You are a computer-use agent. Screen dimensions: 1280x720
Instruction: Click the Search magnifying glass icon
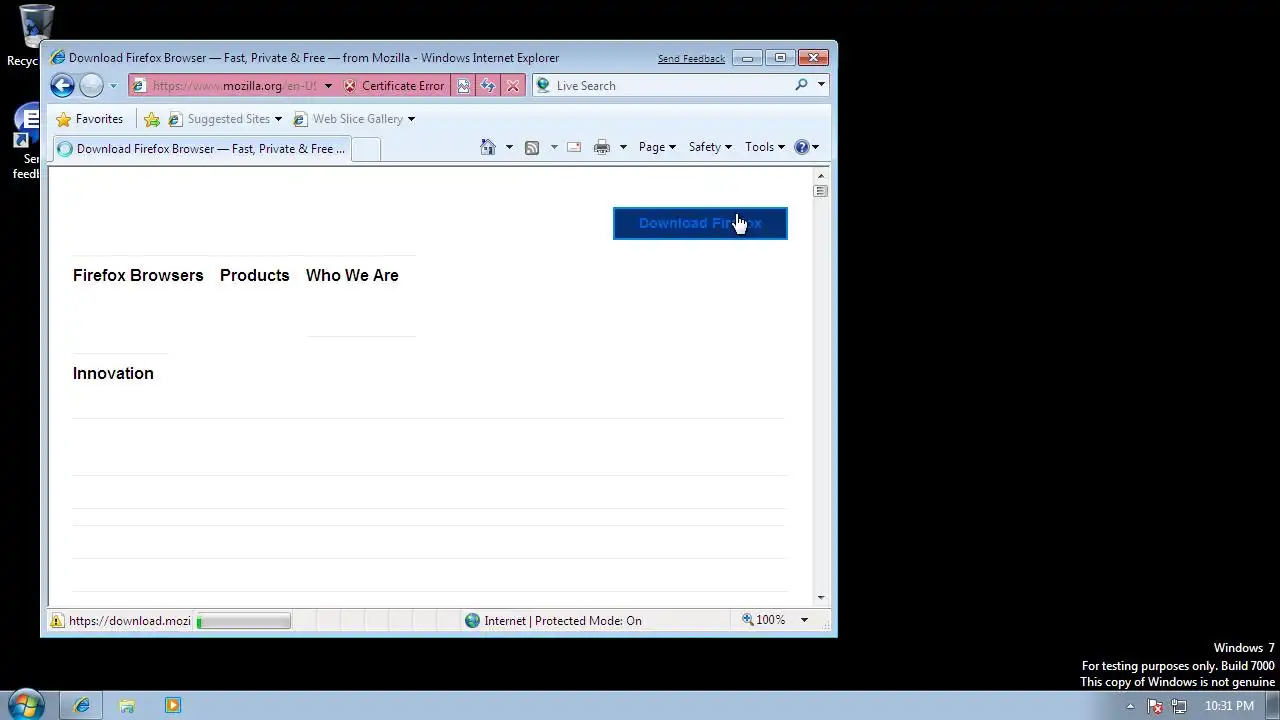coord(801,85)
